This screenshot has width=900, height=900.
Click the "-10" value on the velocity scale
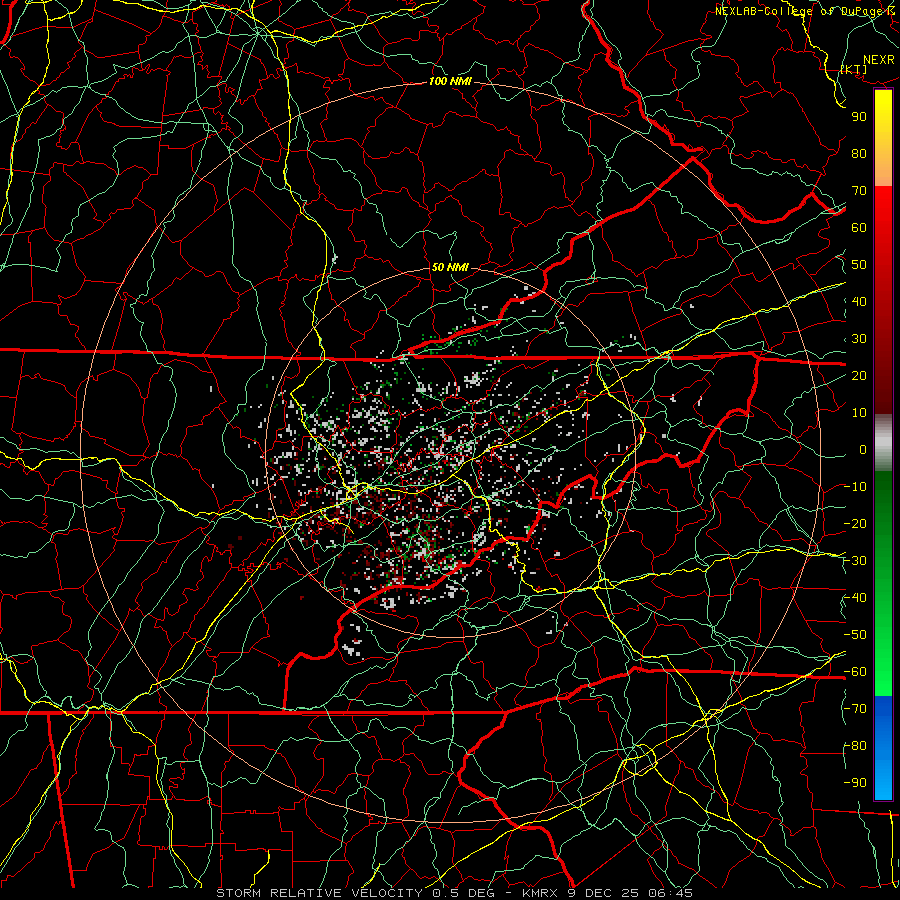(x=855, y=487)
